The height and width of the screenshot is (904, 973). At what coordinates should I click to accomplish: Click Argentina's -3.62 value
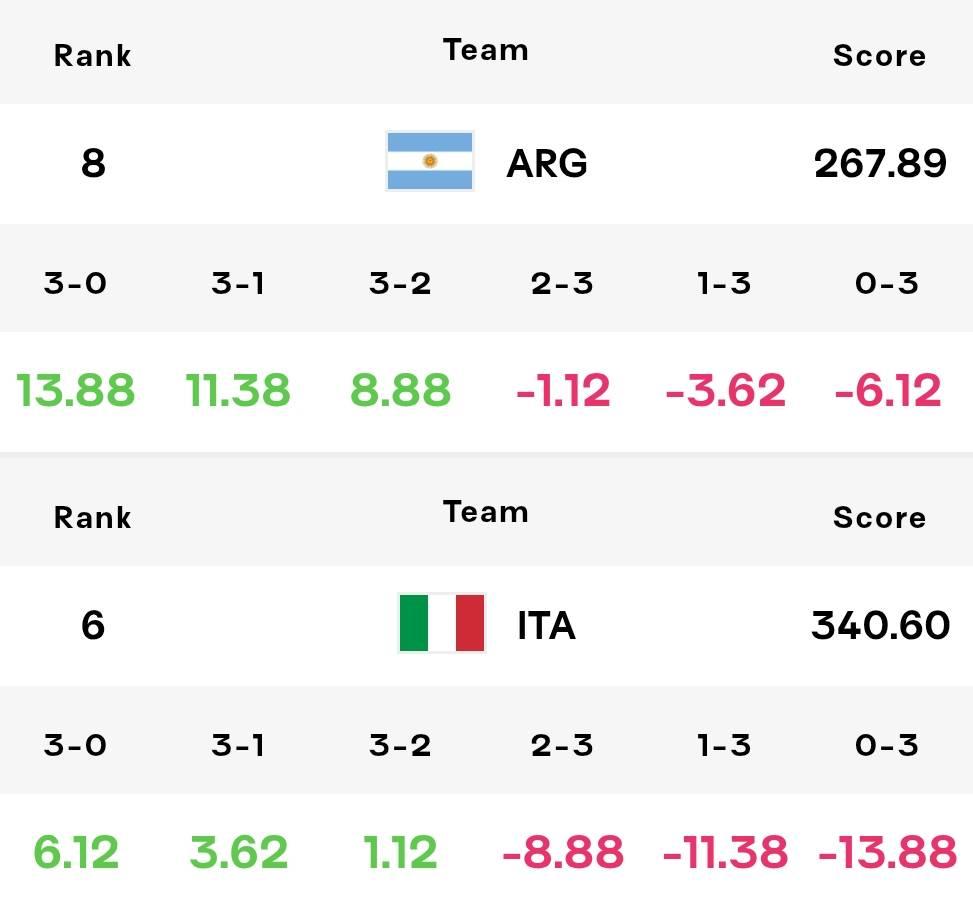click(725, 390)
